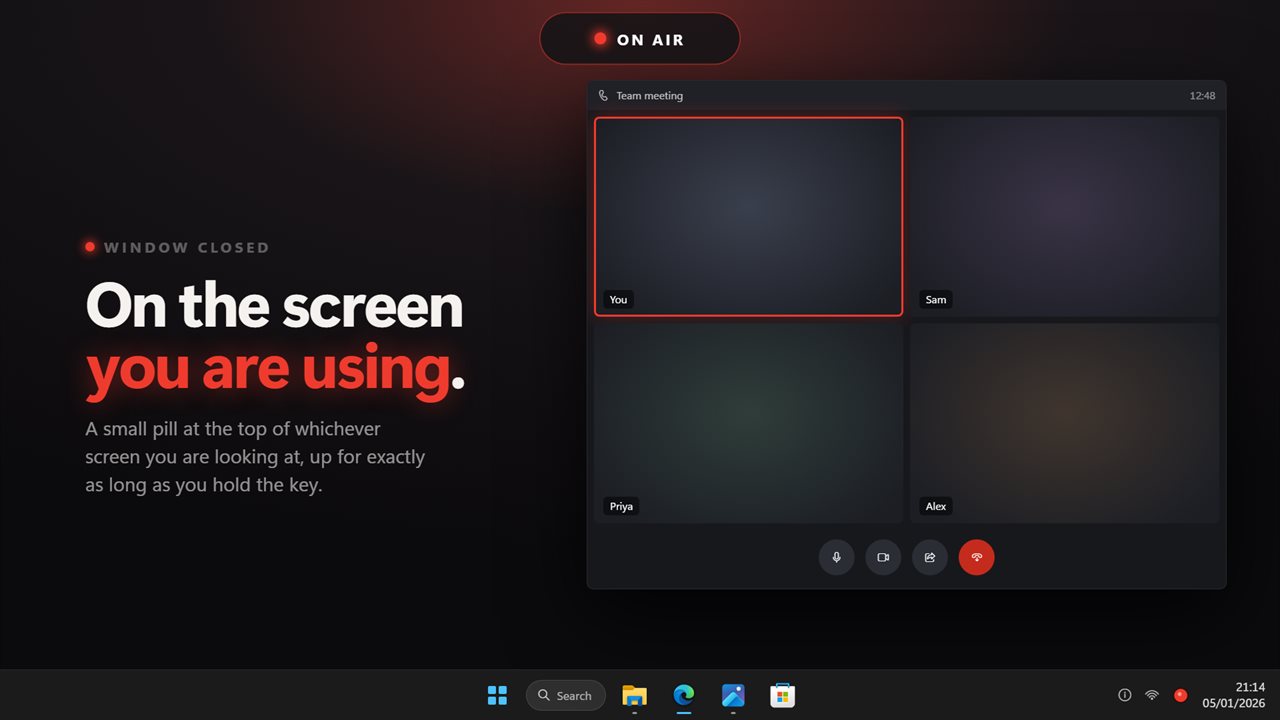The height and width of the screenshot is (720, 1280).
Task: Open Microsoft Store from the taskbar
Action: coord(783,695)
